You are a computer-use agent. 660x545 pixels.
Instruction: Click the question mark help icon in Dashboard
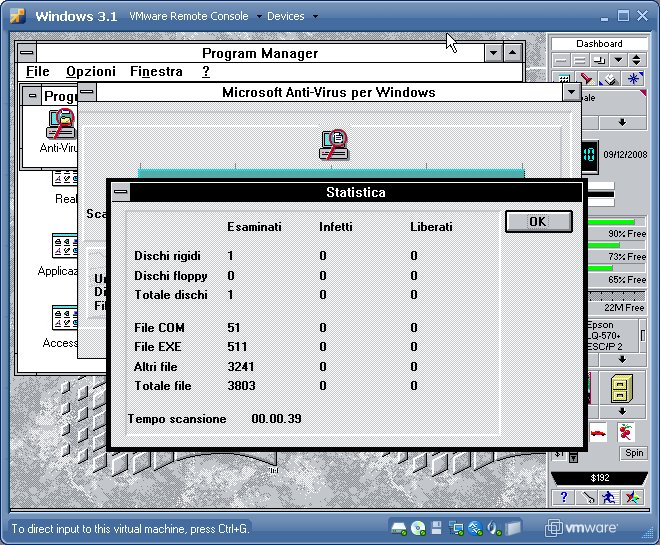click(564, 497)
